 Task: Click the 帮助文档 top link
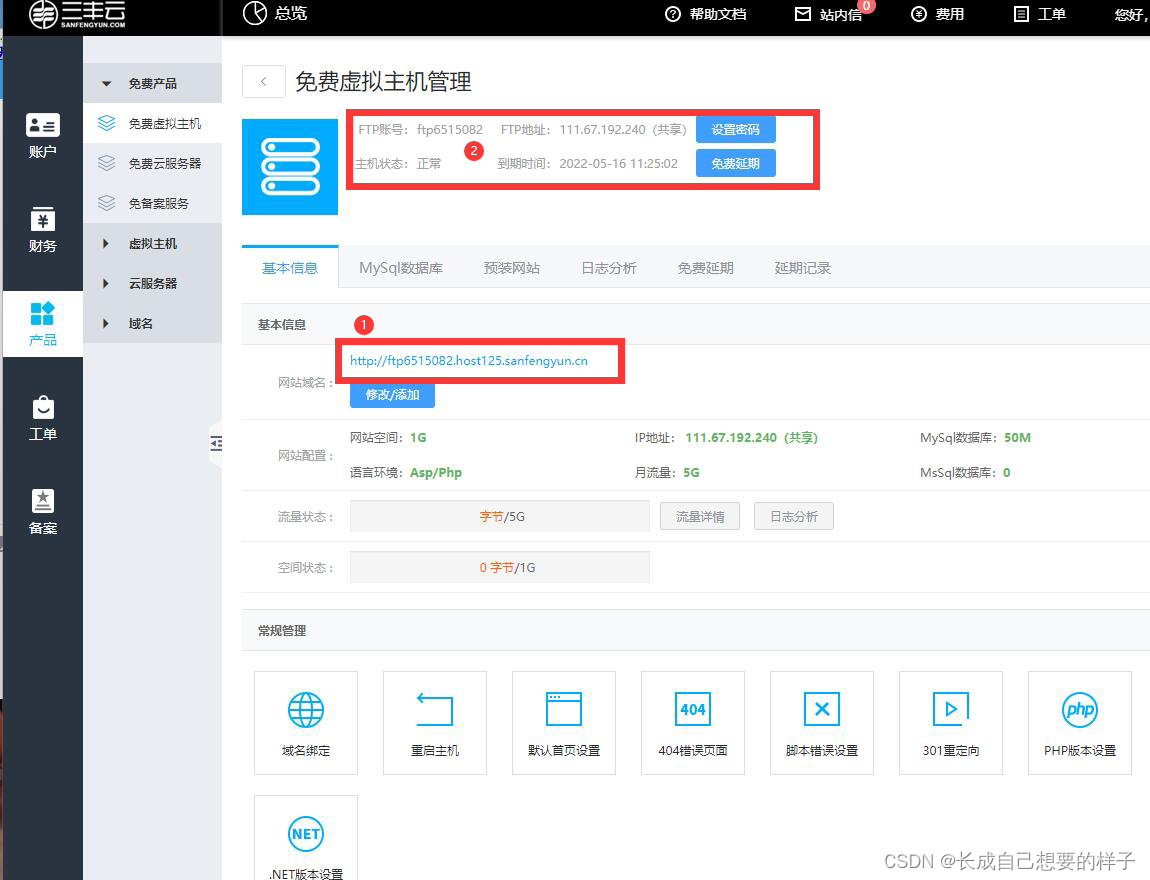(x=717, y=14)
